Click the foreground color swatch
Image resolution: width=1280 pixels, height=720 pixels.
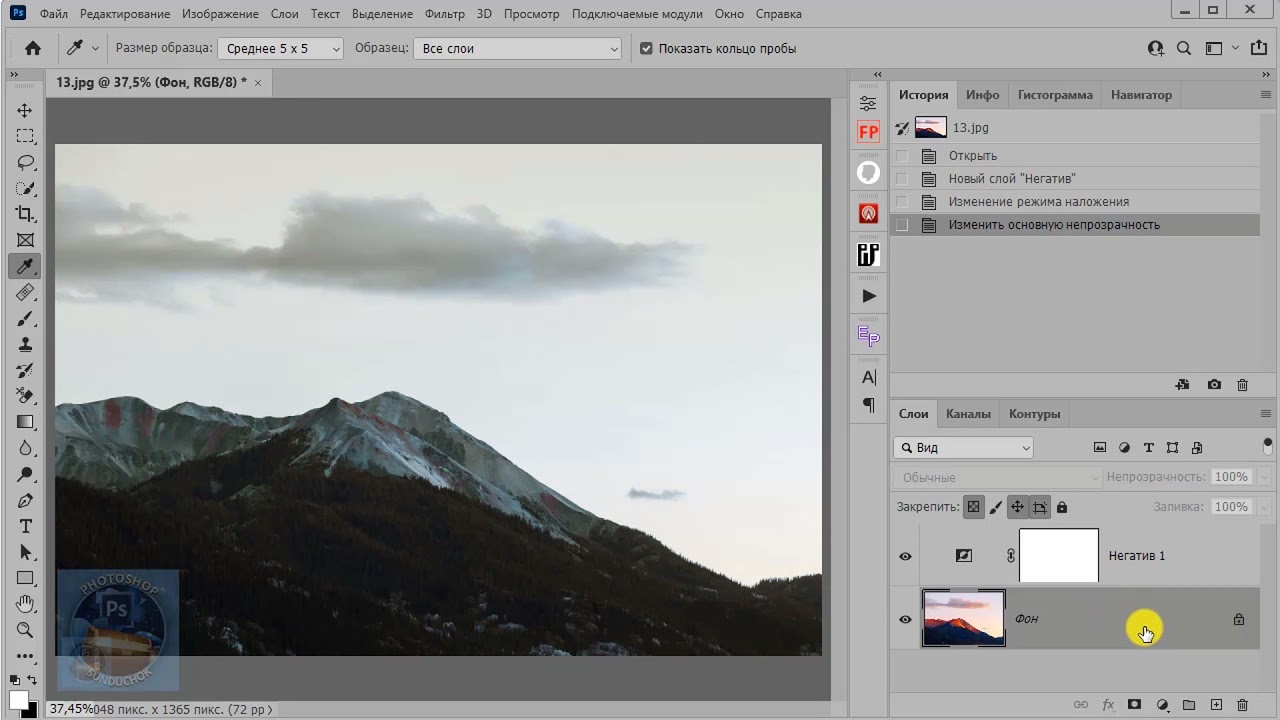click(x=18, y=699)
